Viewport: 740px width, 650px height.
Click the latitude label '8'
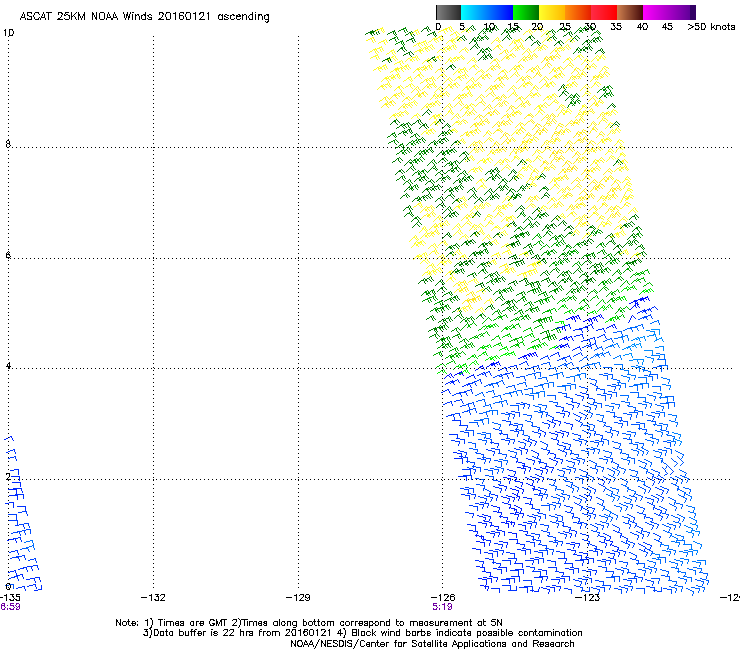[x=8, y=144]
